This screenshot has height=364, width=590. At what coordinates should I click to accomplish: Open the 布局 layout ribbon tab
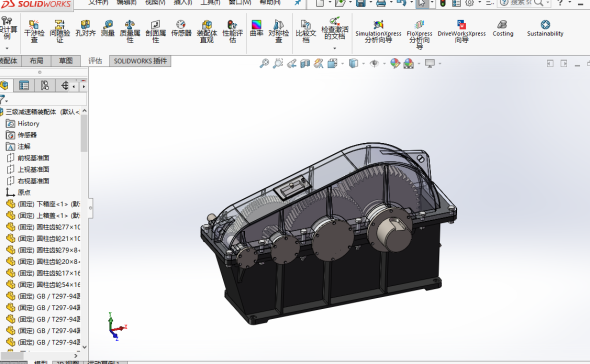pyautogui.click(x=36, y=61)
